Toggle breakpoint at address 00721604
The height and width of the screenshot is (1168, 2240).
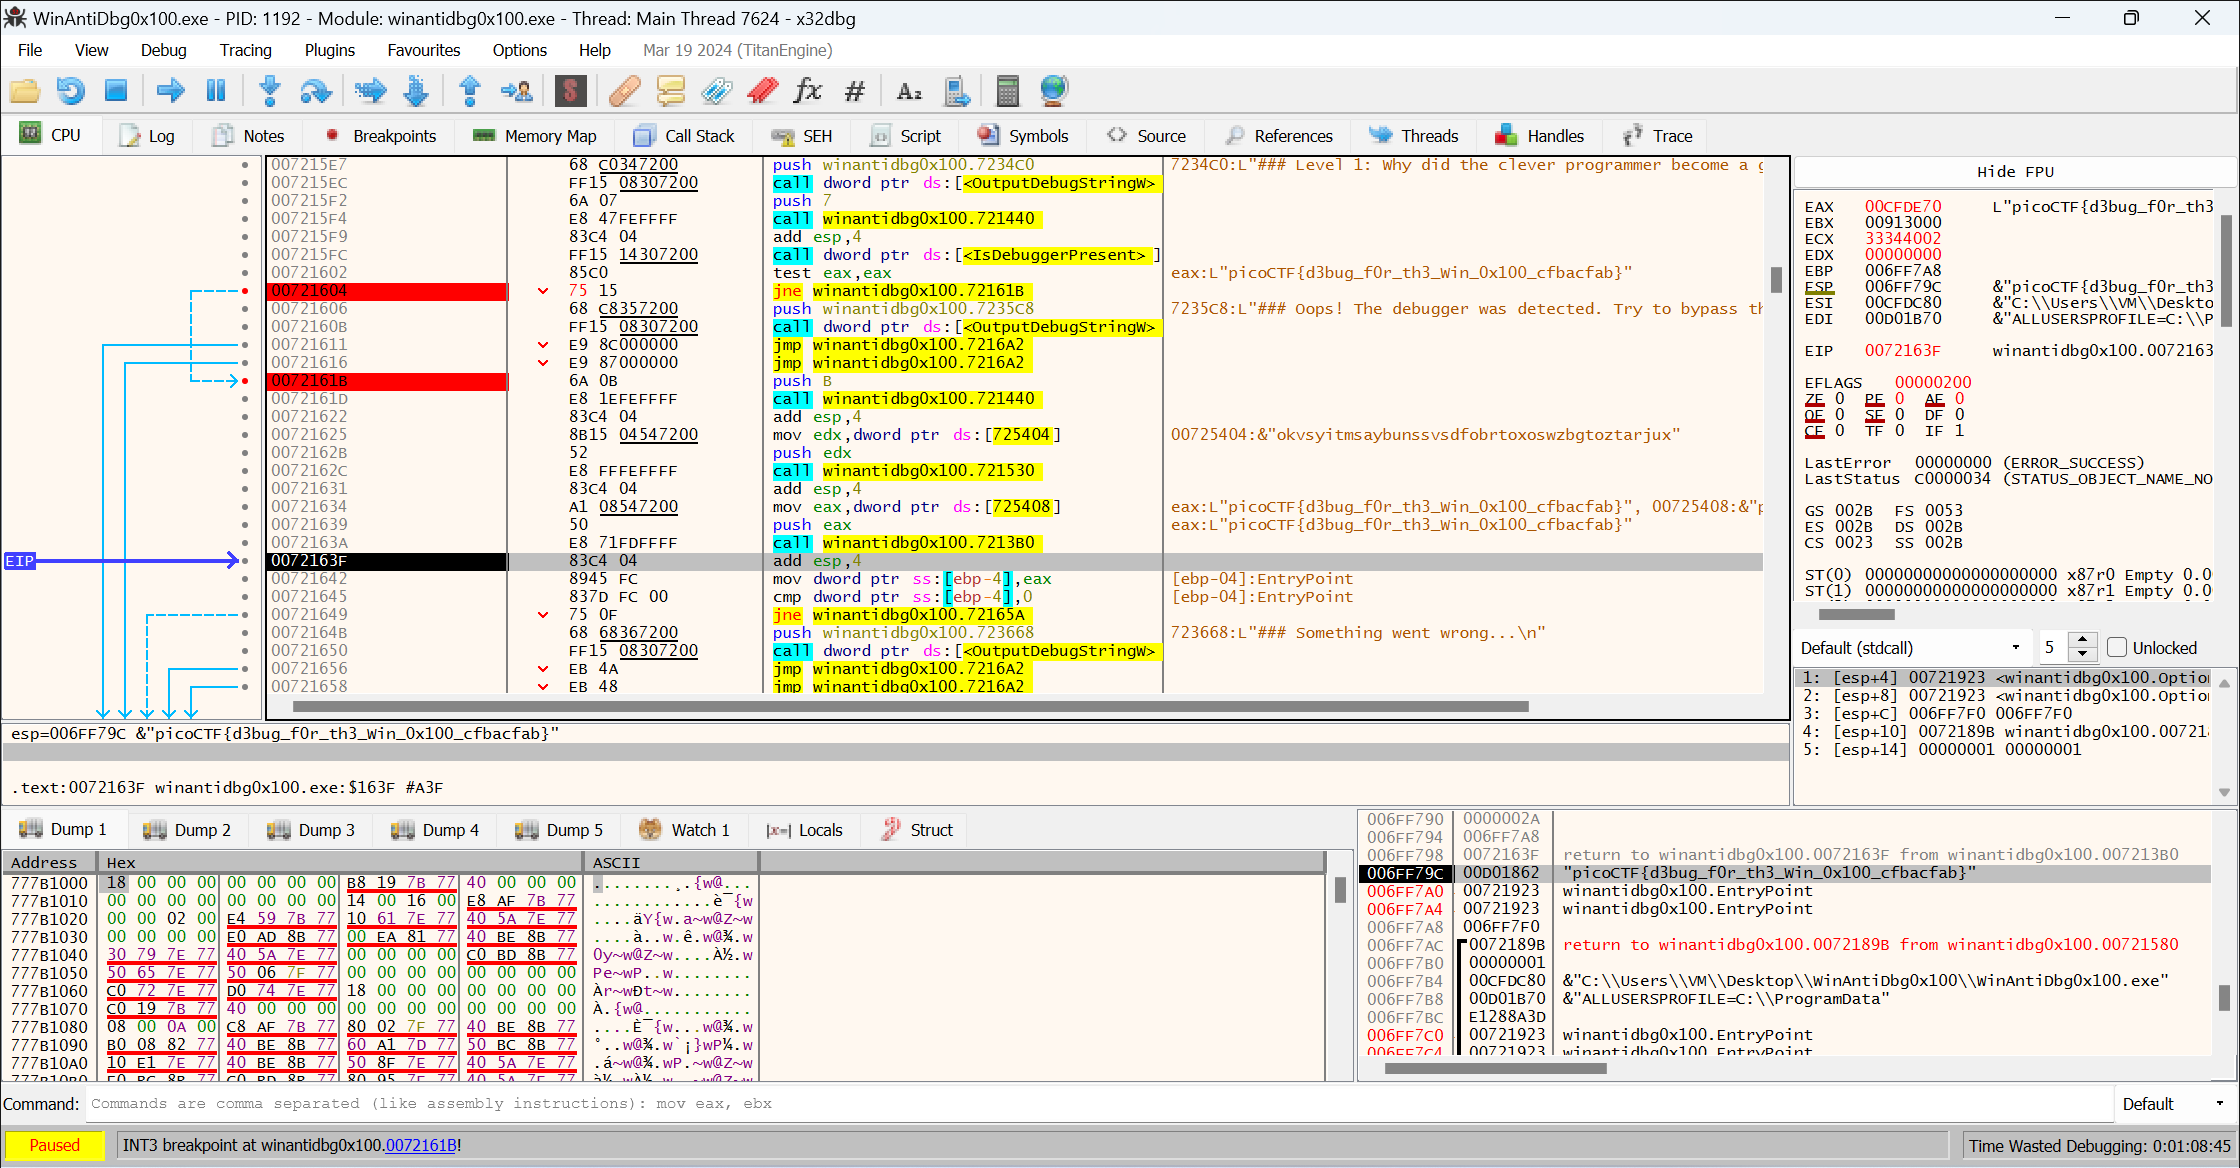click(x=245, y=291)
